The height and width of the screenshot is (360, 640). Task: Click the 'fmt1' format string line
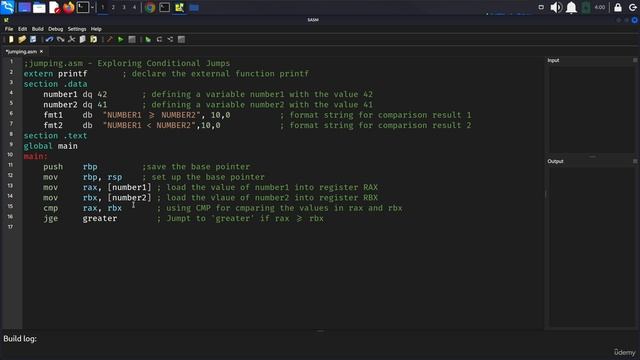pyautogui.click(x=137, y=115)
